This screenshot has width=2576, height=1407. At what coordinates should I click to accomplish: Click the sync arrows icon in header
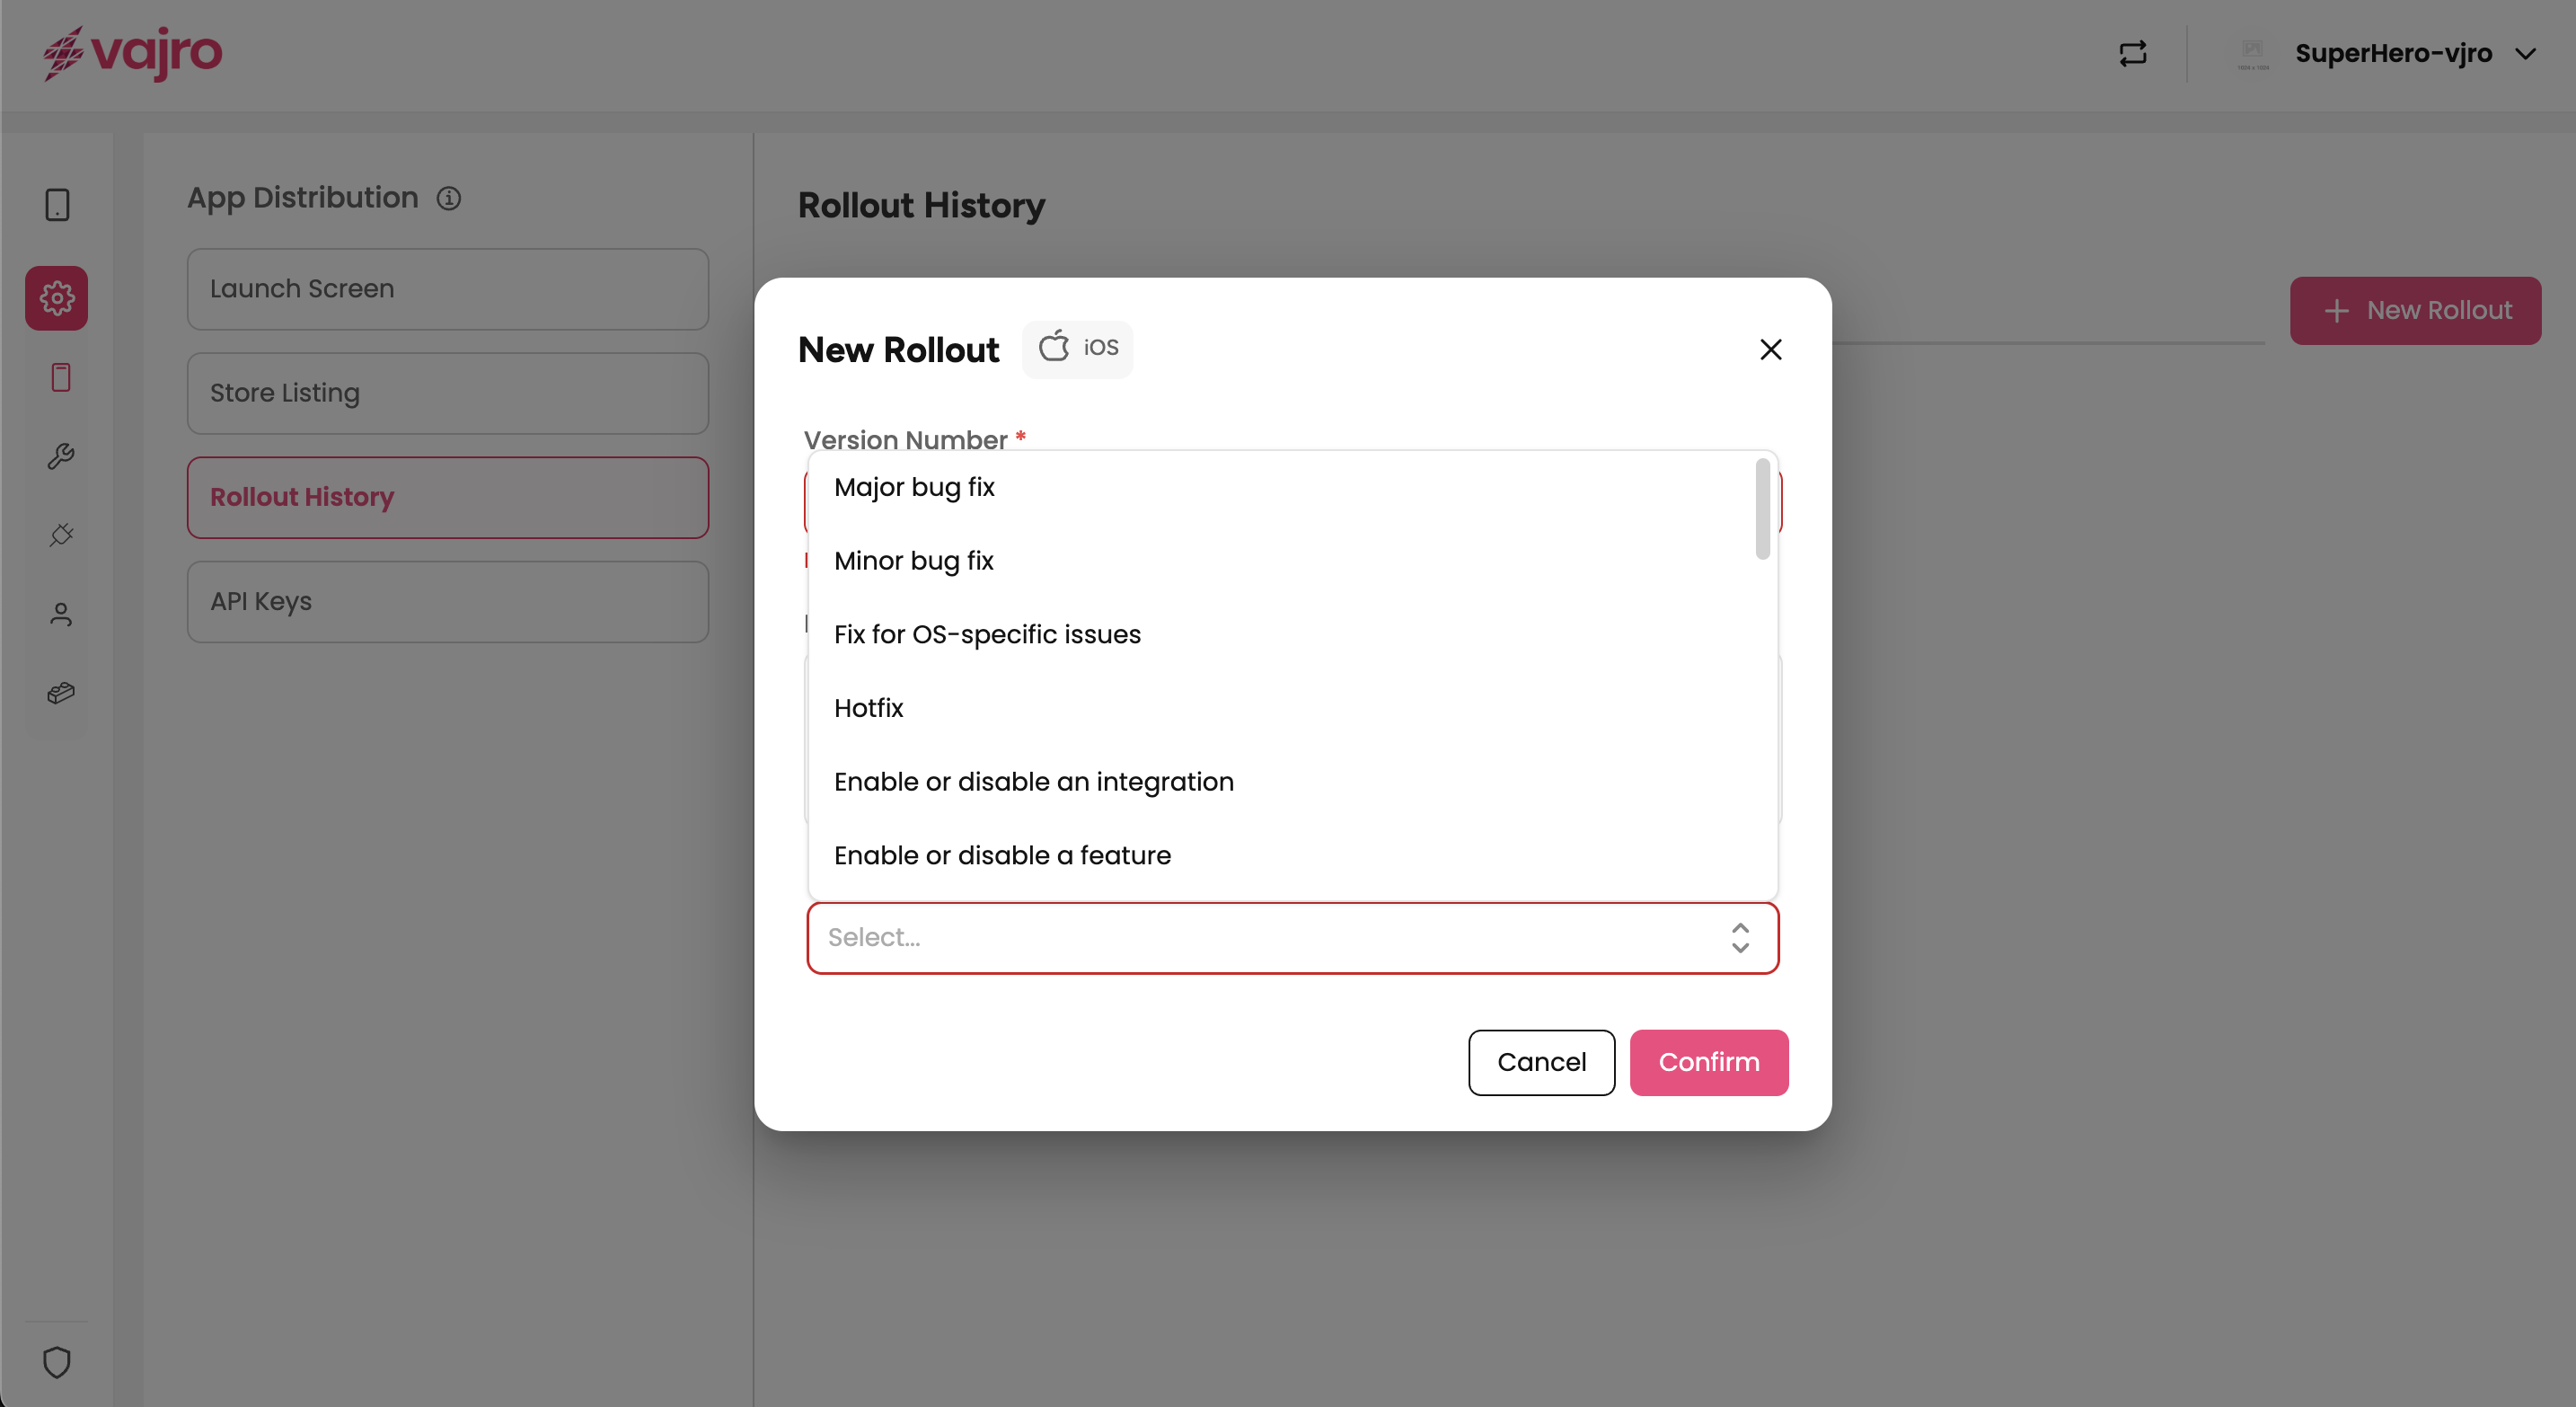tap(2133, 53)
